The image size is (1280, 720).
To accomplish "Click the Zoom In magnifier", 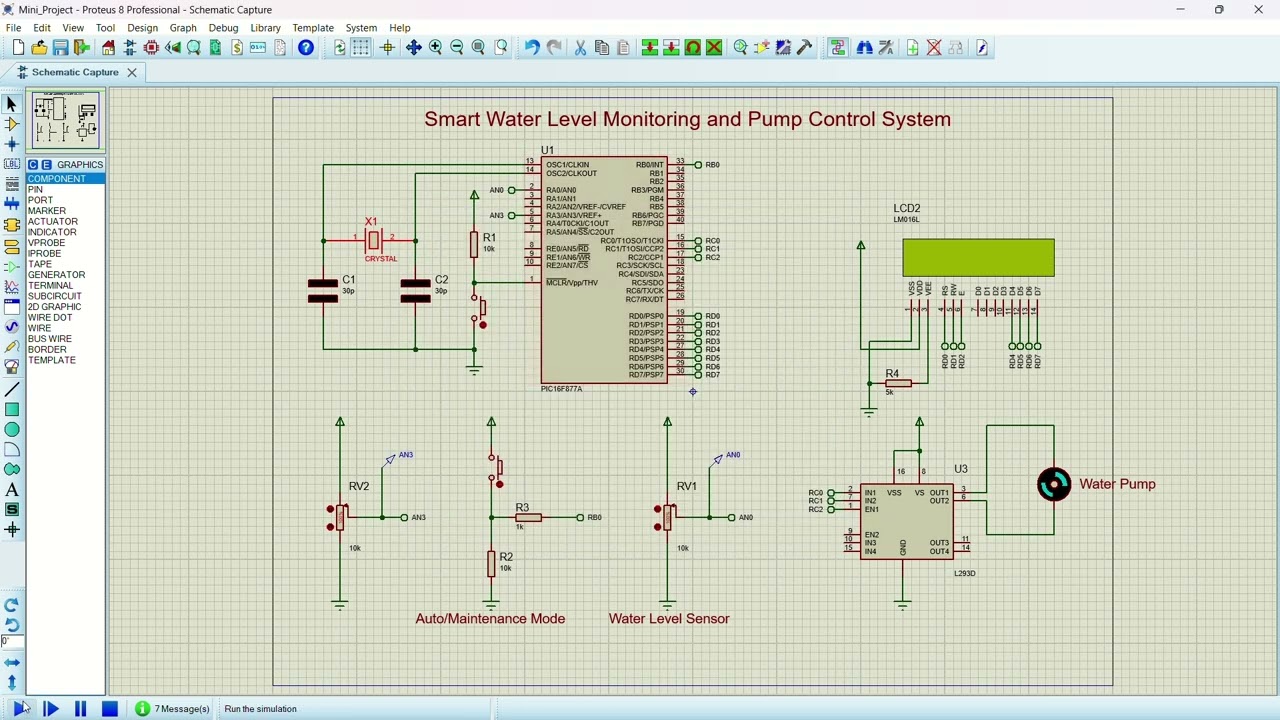I will click(x=435, y=48).
